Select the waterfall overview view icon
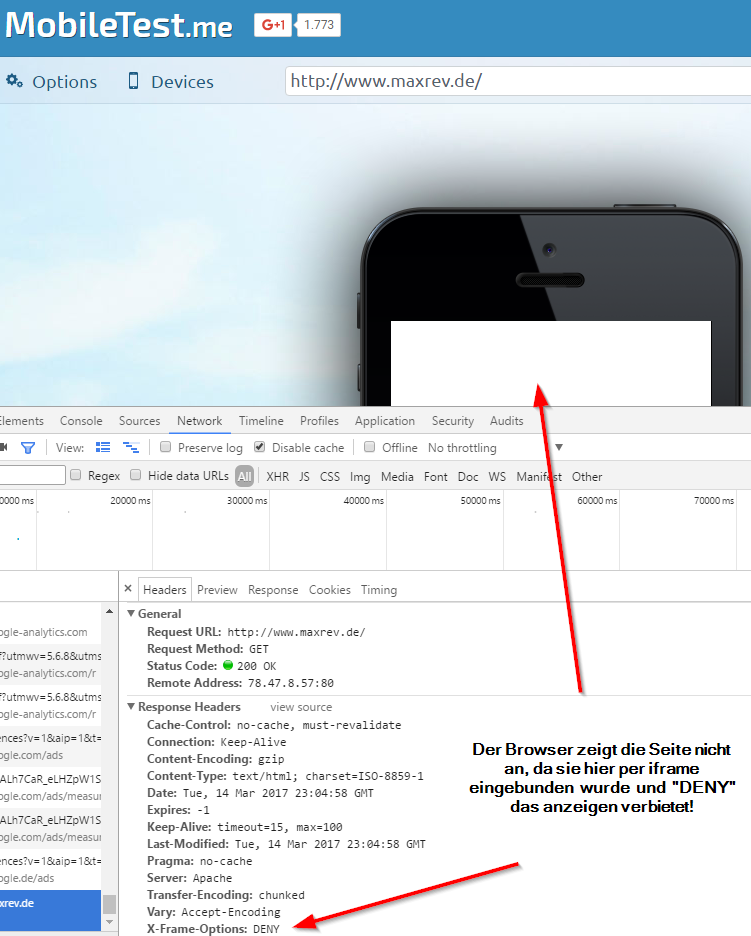The width and height of the screenshot is (751, 936). point(131,447)
